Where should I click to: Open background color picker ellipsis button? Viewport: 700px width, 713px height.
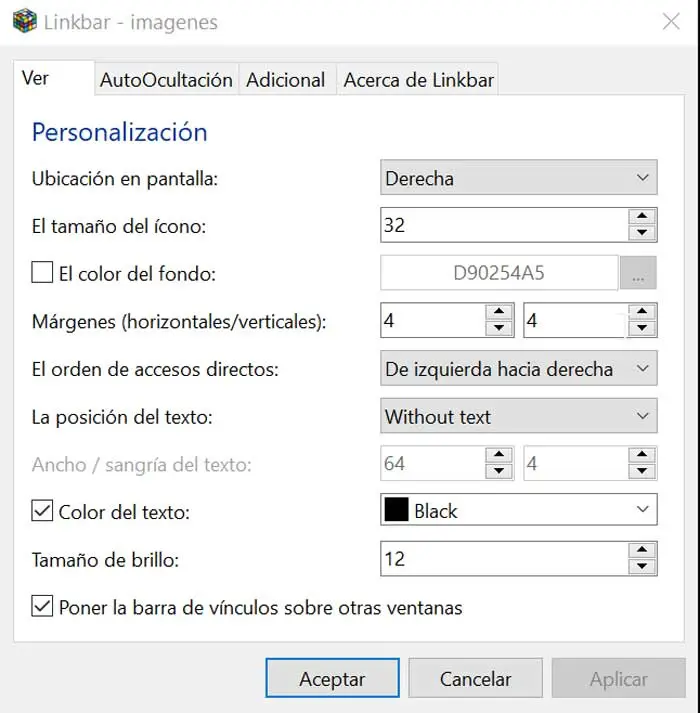click(638, 273)
